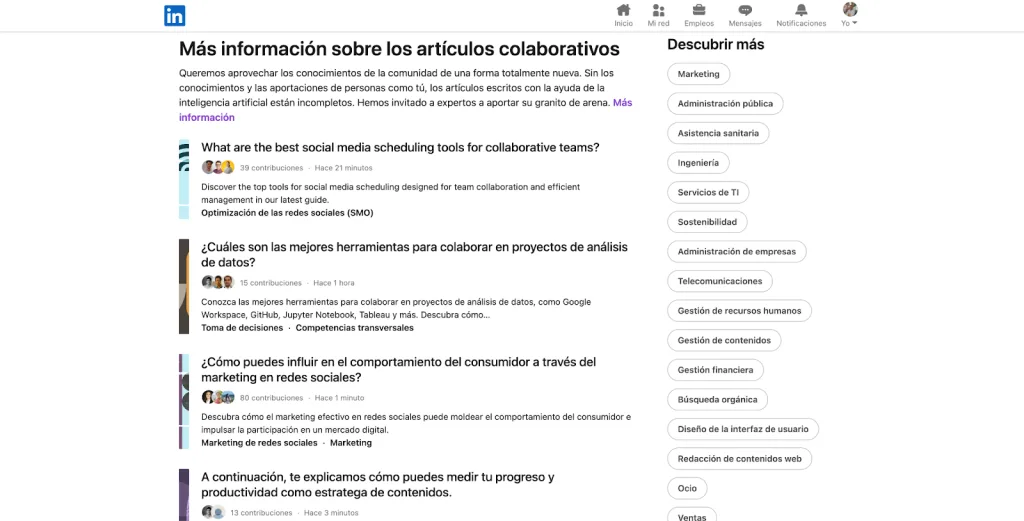Select Optimización de las redes sociales (SMO) tag
This screenshot has height=521, width=1024.
[287, 213]
